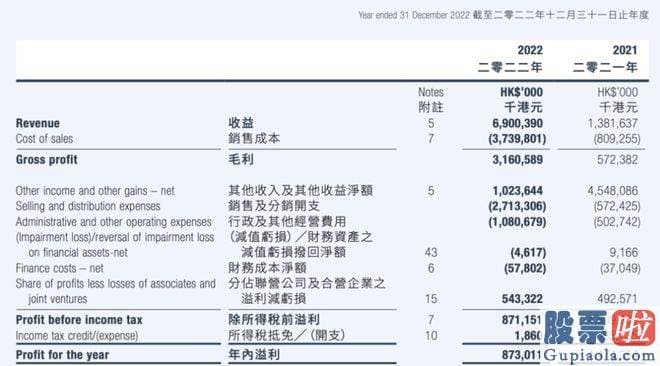
Task: Select Administrative and other operating expenses label
Action: 114,222
